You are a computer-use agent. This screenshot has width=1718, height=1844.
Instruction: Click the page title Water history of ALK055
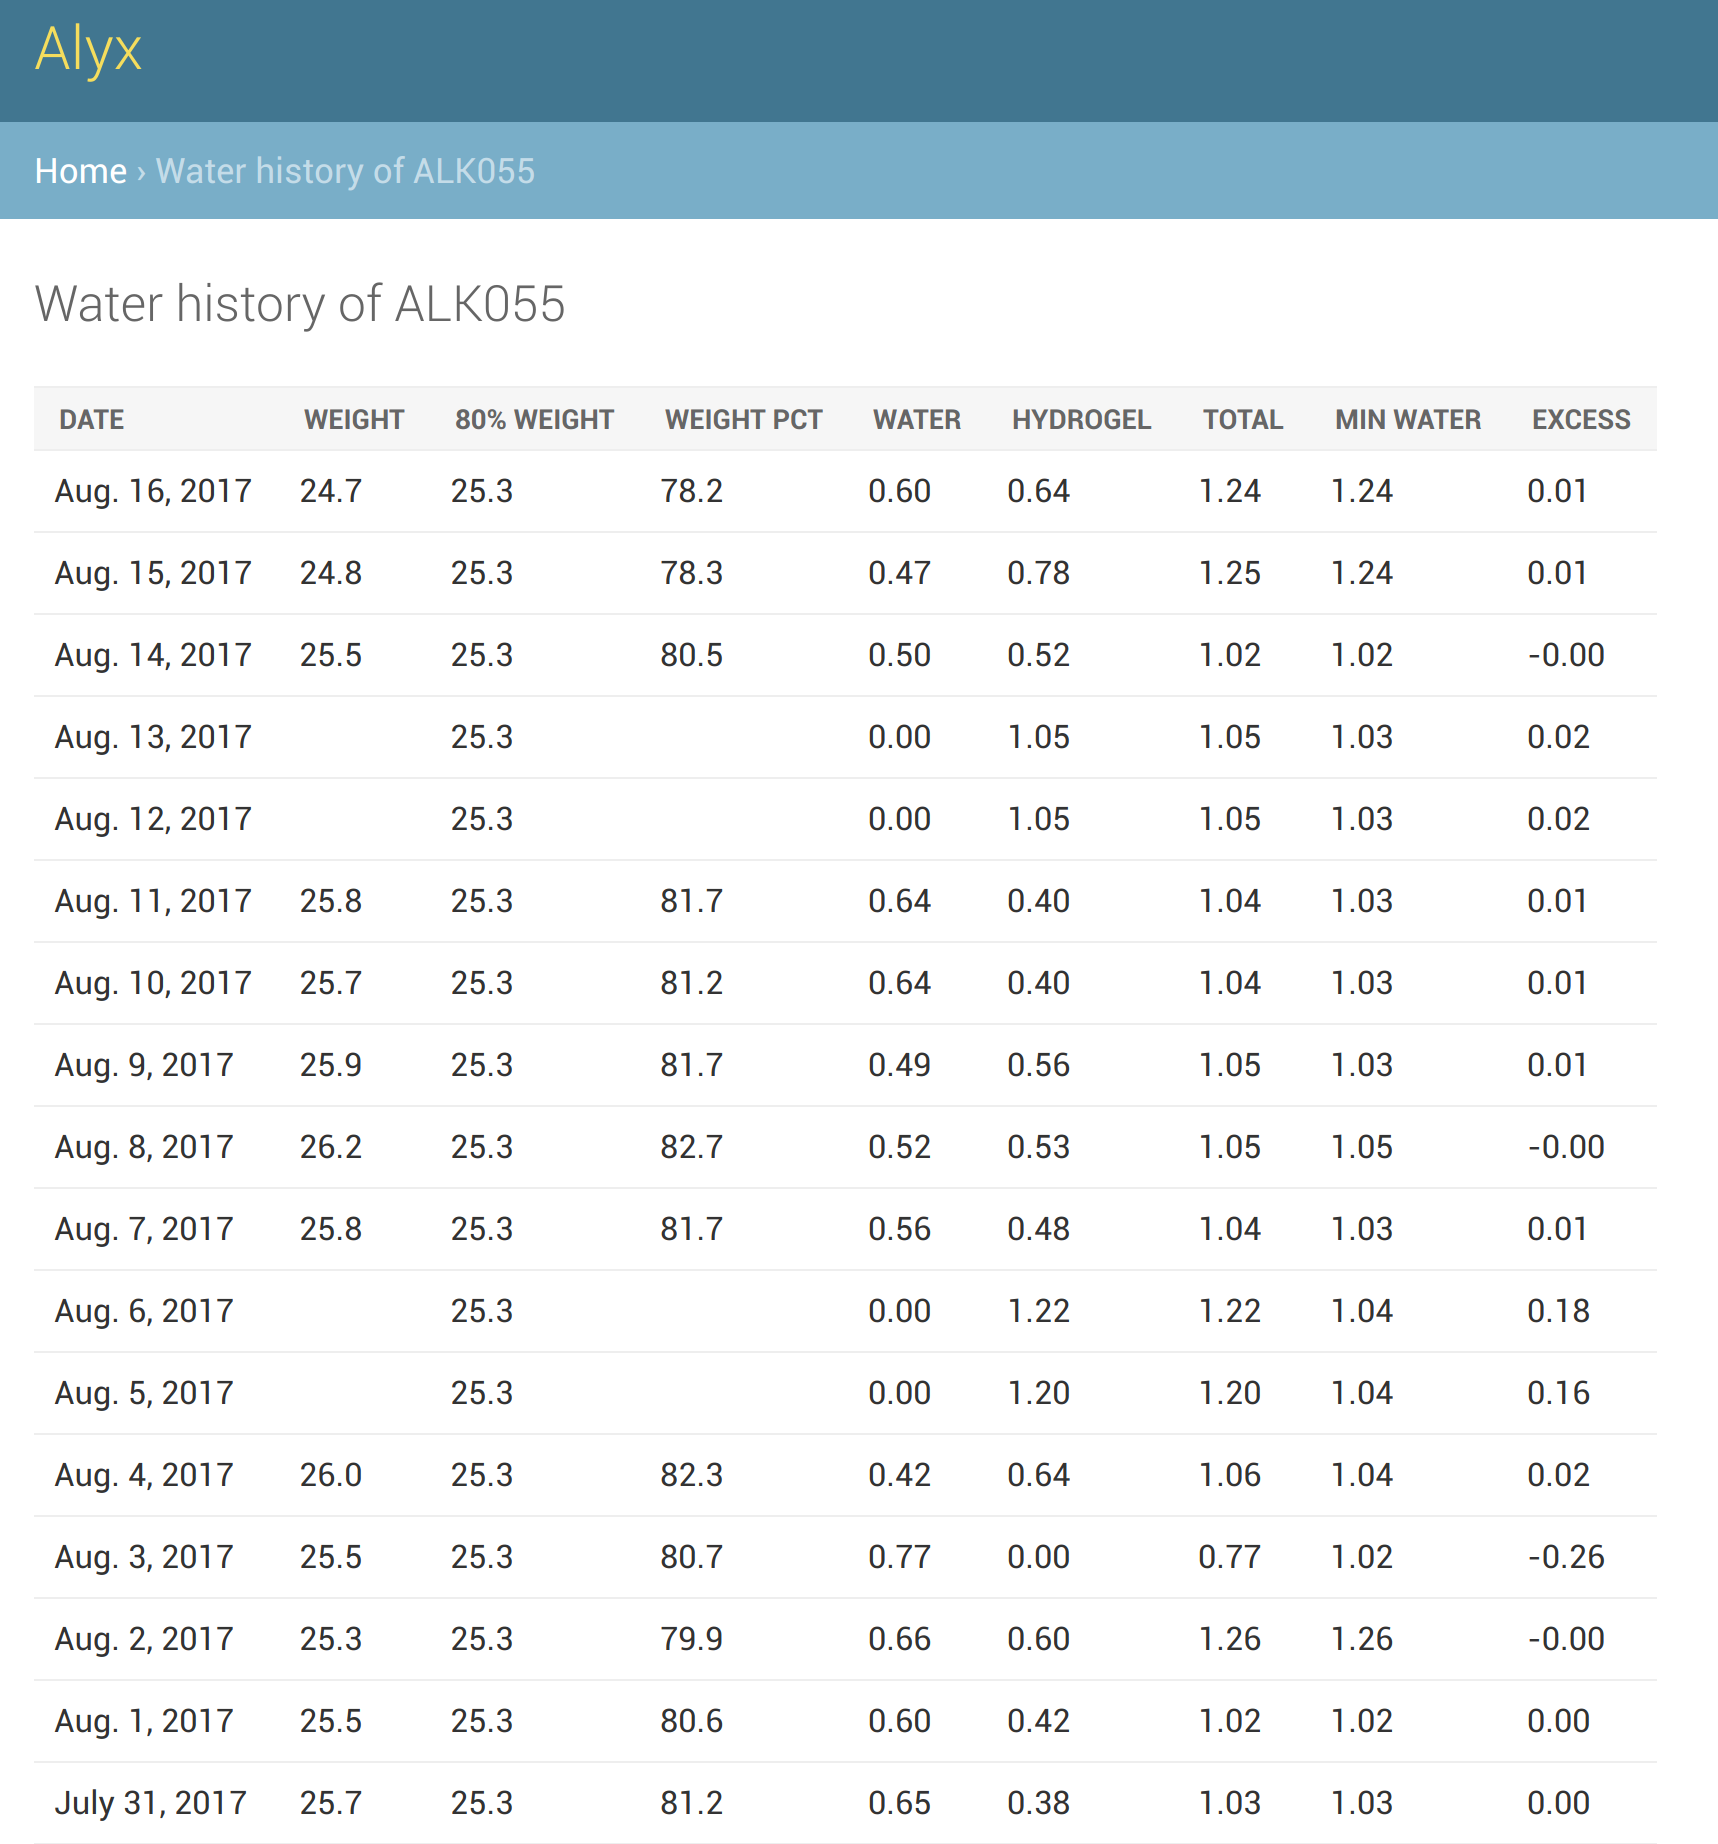299,304
